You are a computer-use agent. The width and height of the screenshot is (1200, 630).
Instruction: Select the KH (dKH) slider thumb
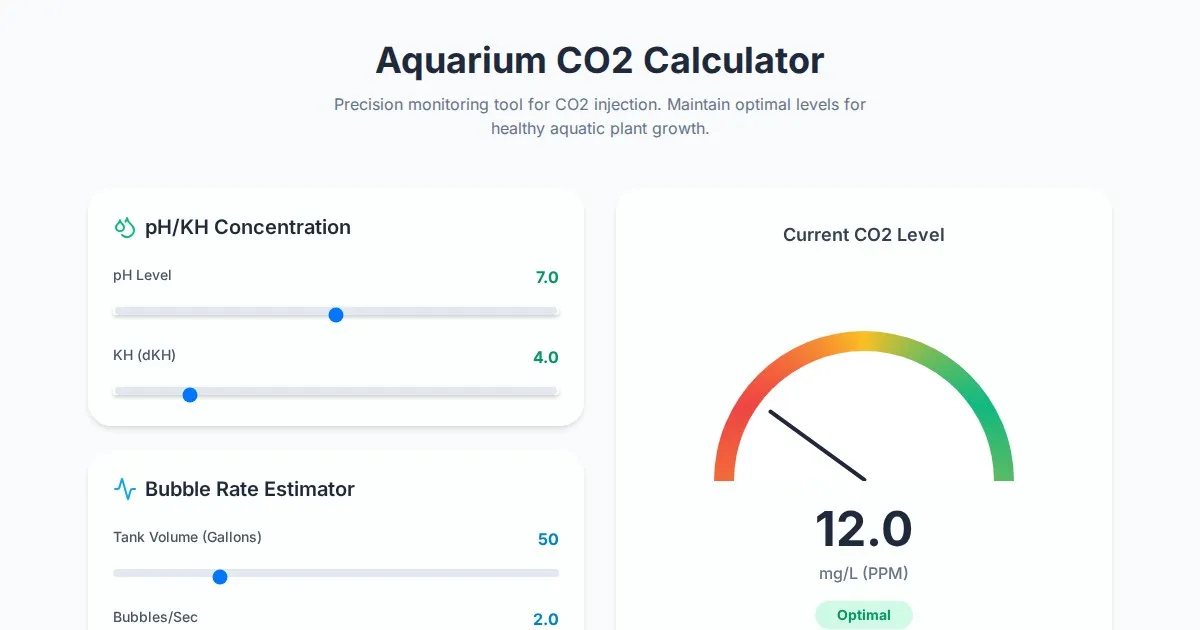[x=190, y=395]
